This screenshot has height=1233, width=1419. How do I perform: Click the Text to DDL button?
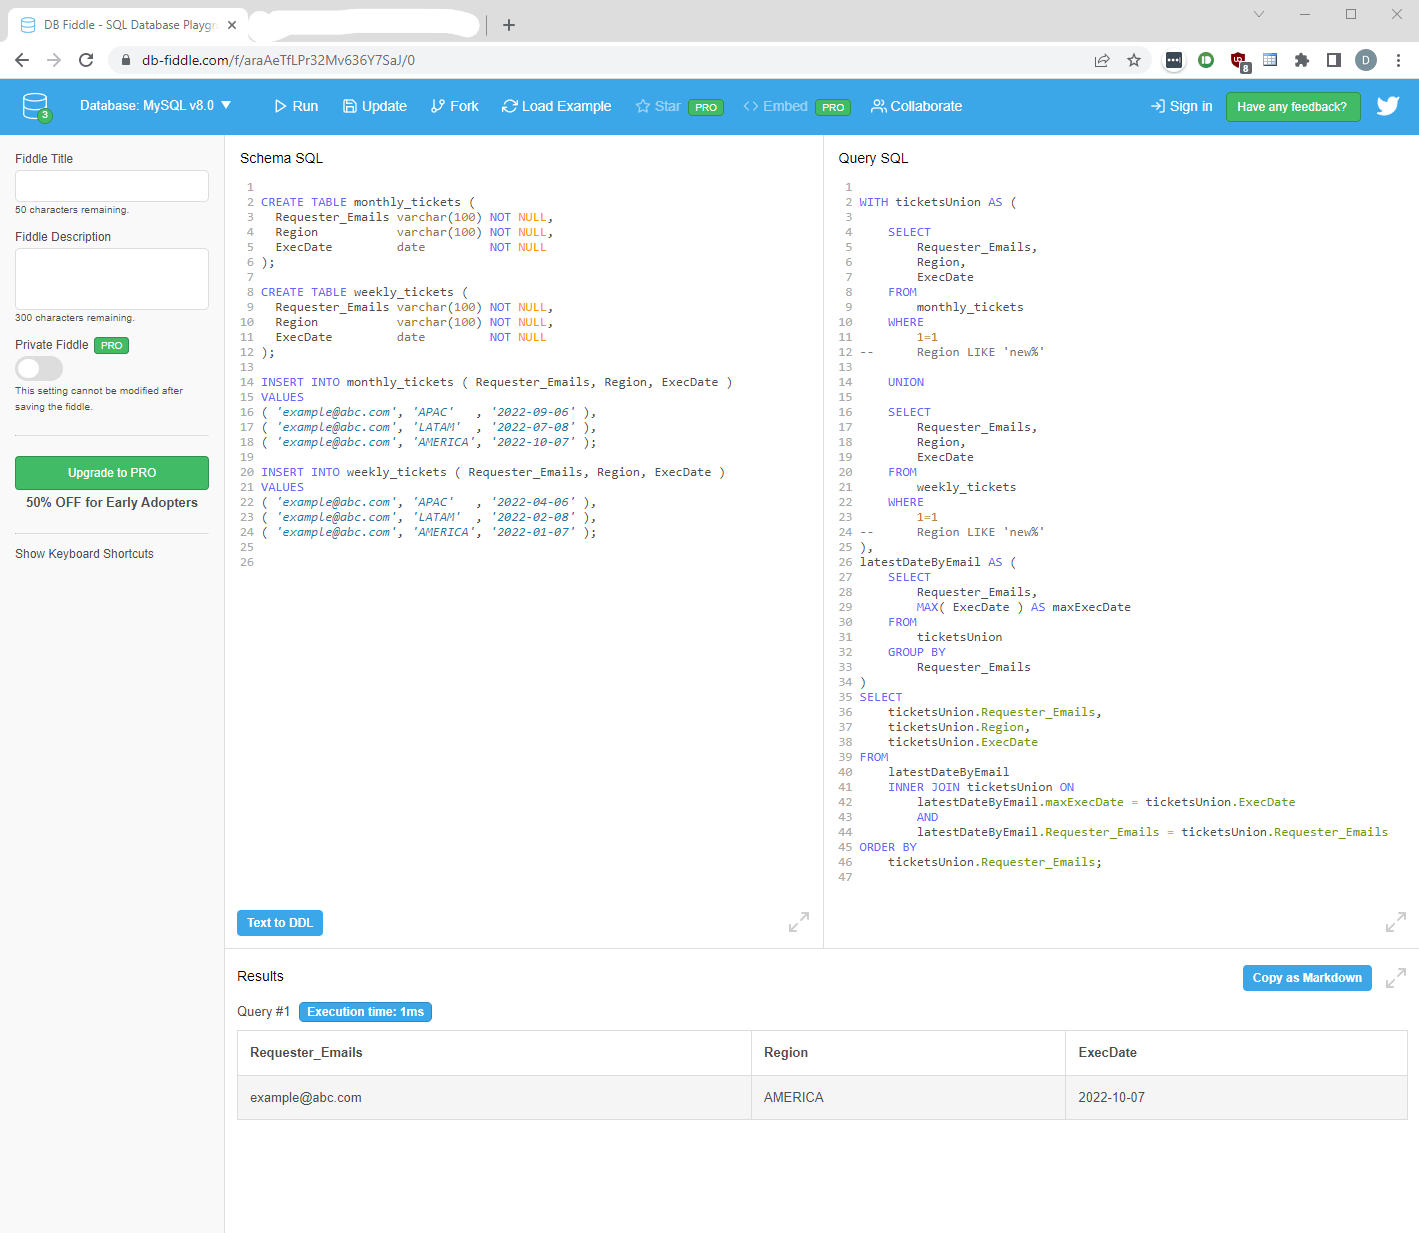280,922
